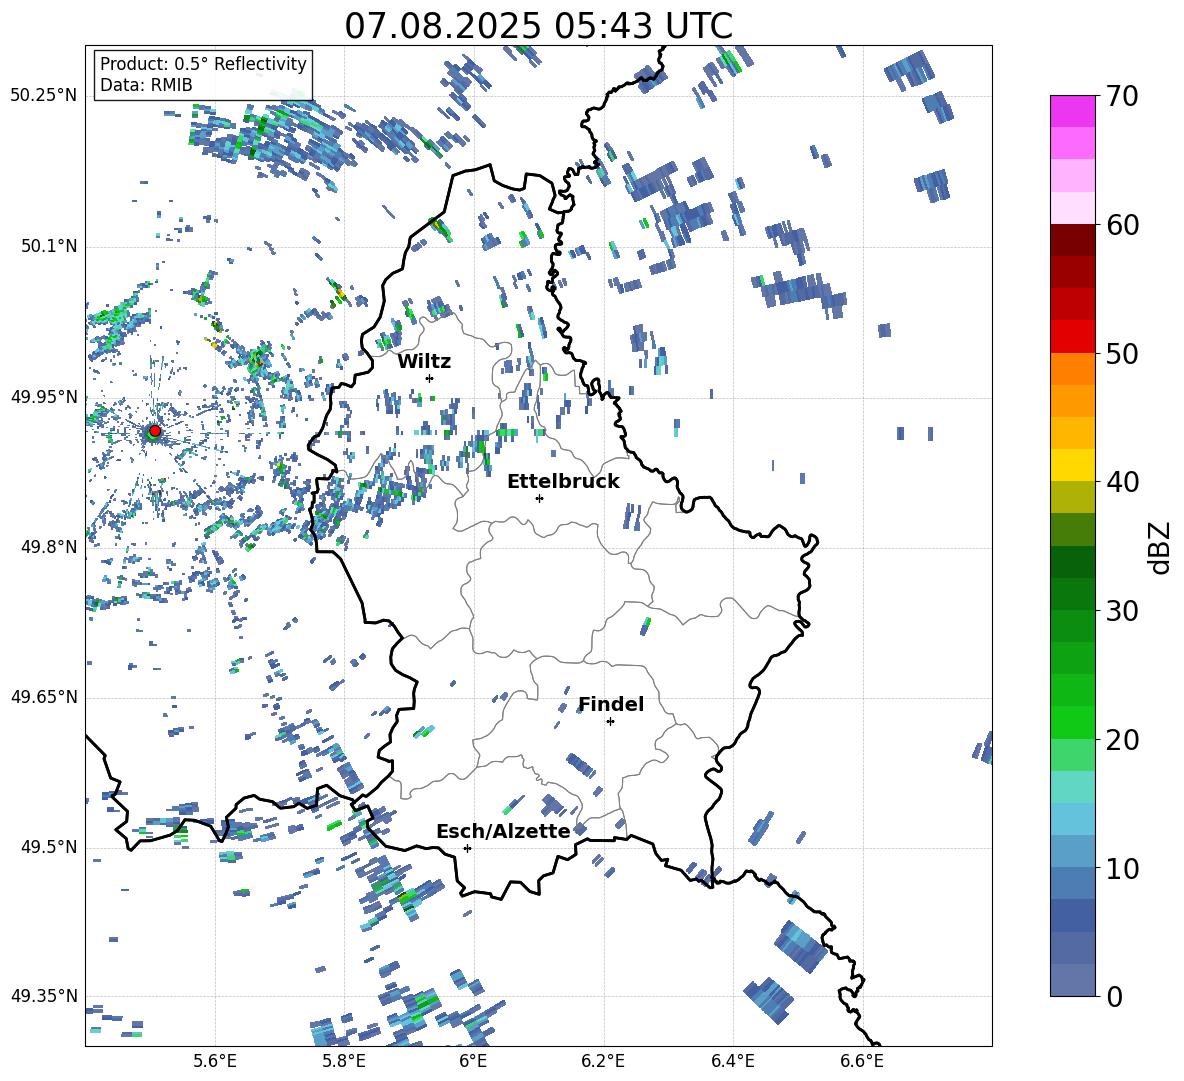Click the 6°E longitude label

473,1061
